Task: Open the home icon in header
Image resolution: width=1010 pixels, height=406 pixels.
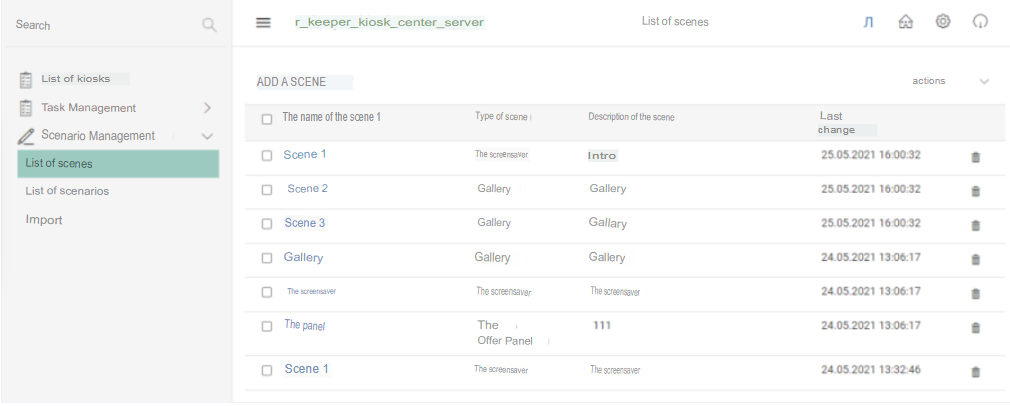Action: [x=906, y=22]
